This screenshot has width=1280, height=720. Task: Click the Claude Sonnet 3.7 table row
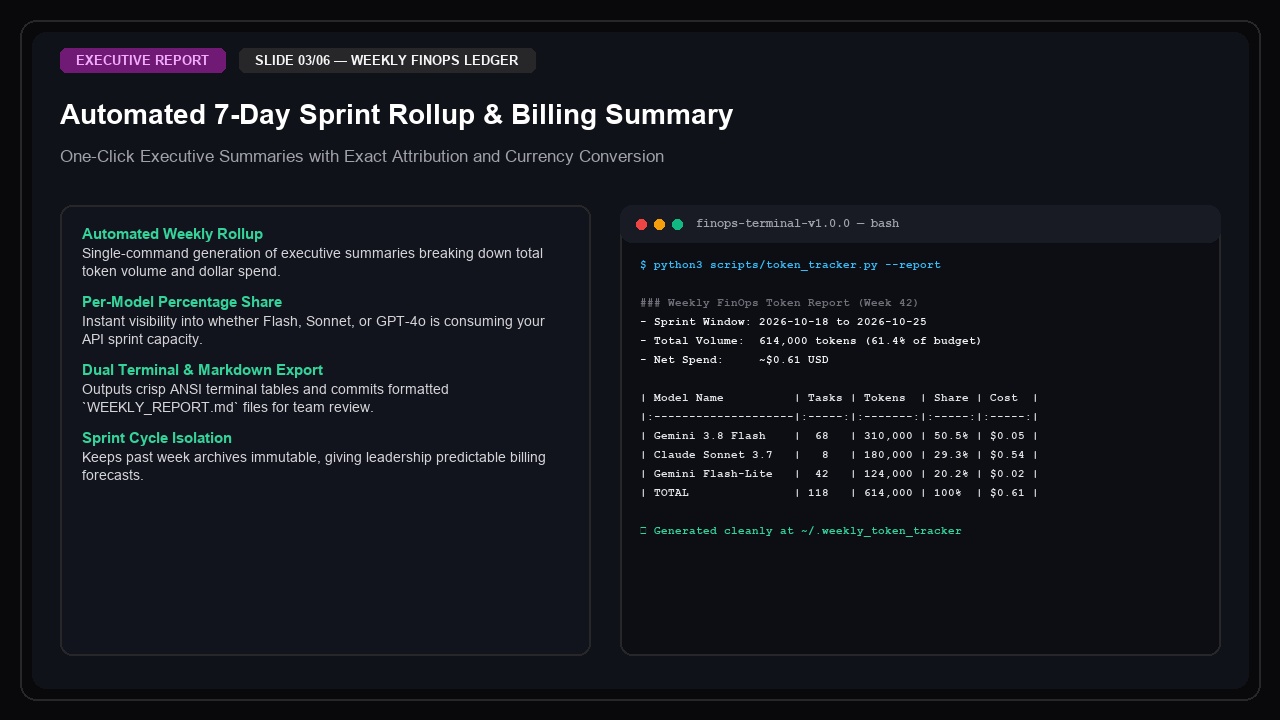[839, 455]
